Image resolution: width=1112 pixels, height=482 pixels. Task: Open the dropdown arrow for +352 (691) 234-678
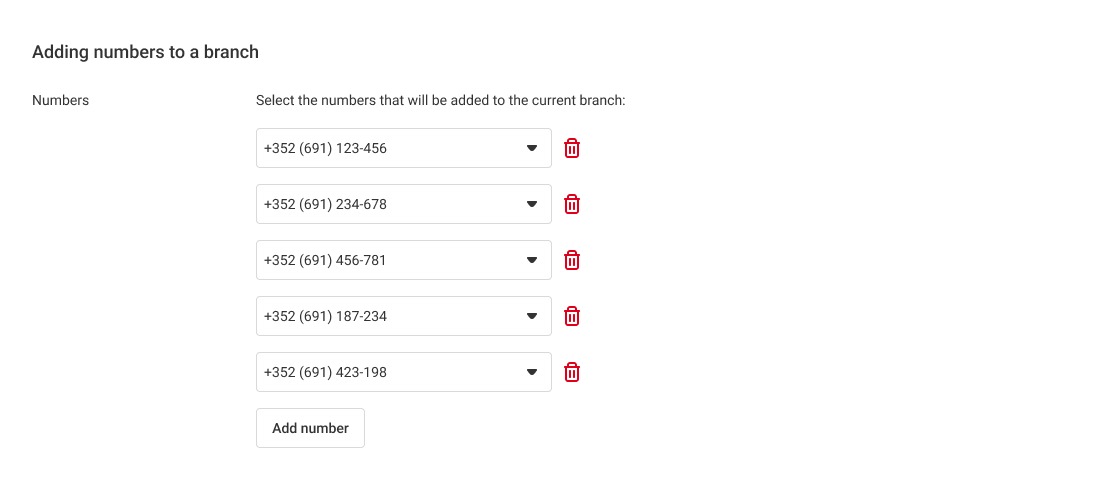(x=532, y=204)
